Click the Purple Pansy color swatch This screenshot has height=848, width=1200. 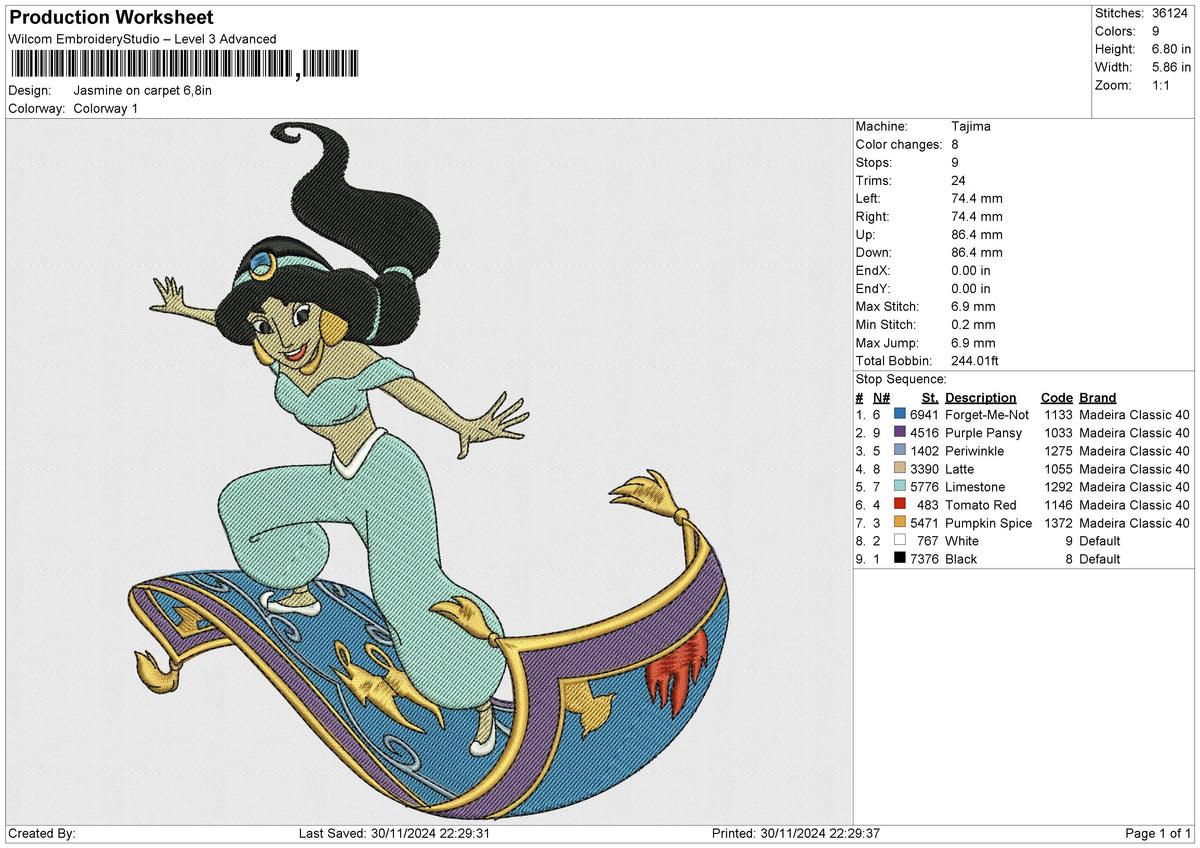[x=899, y=432]
